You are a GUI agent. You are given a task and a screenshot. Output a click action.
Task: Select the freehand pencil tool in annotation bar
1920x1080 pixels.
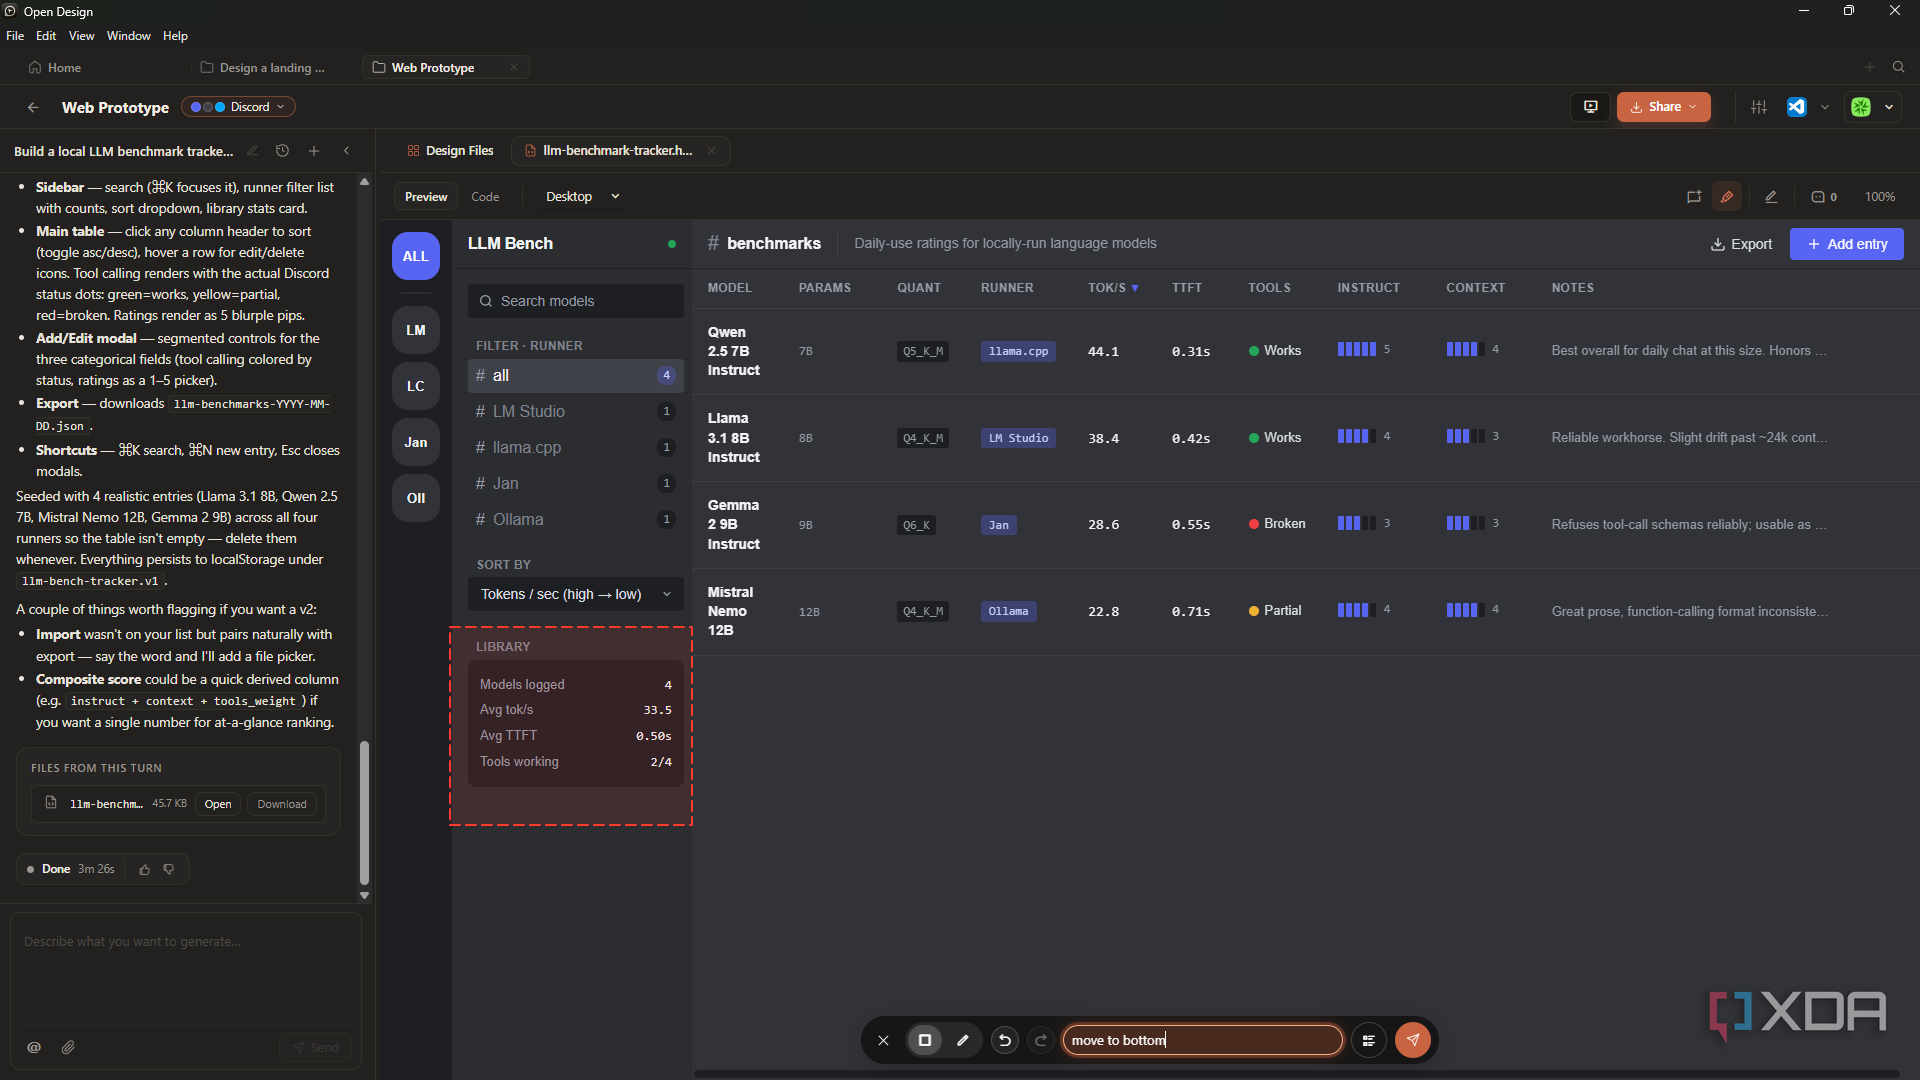(963, 1040)
